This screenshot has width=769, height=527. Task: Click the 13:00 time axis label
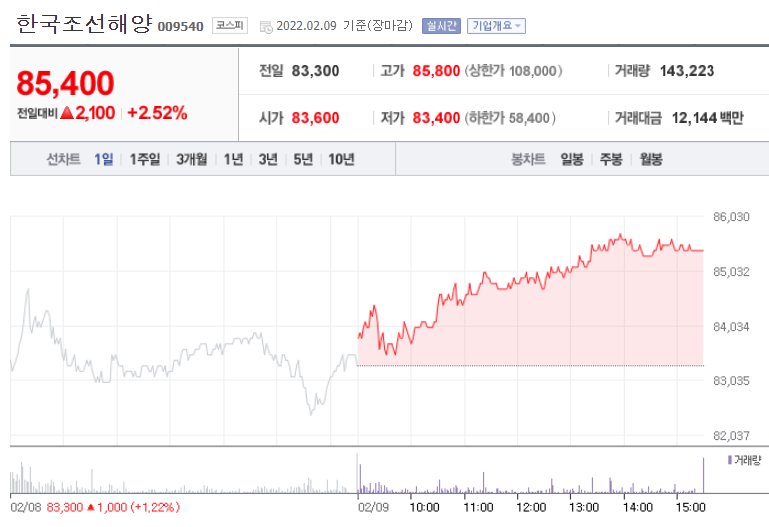click(x=584, y=507)
